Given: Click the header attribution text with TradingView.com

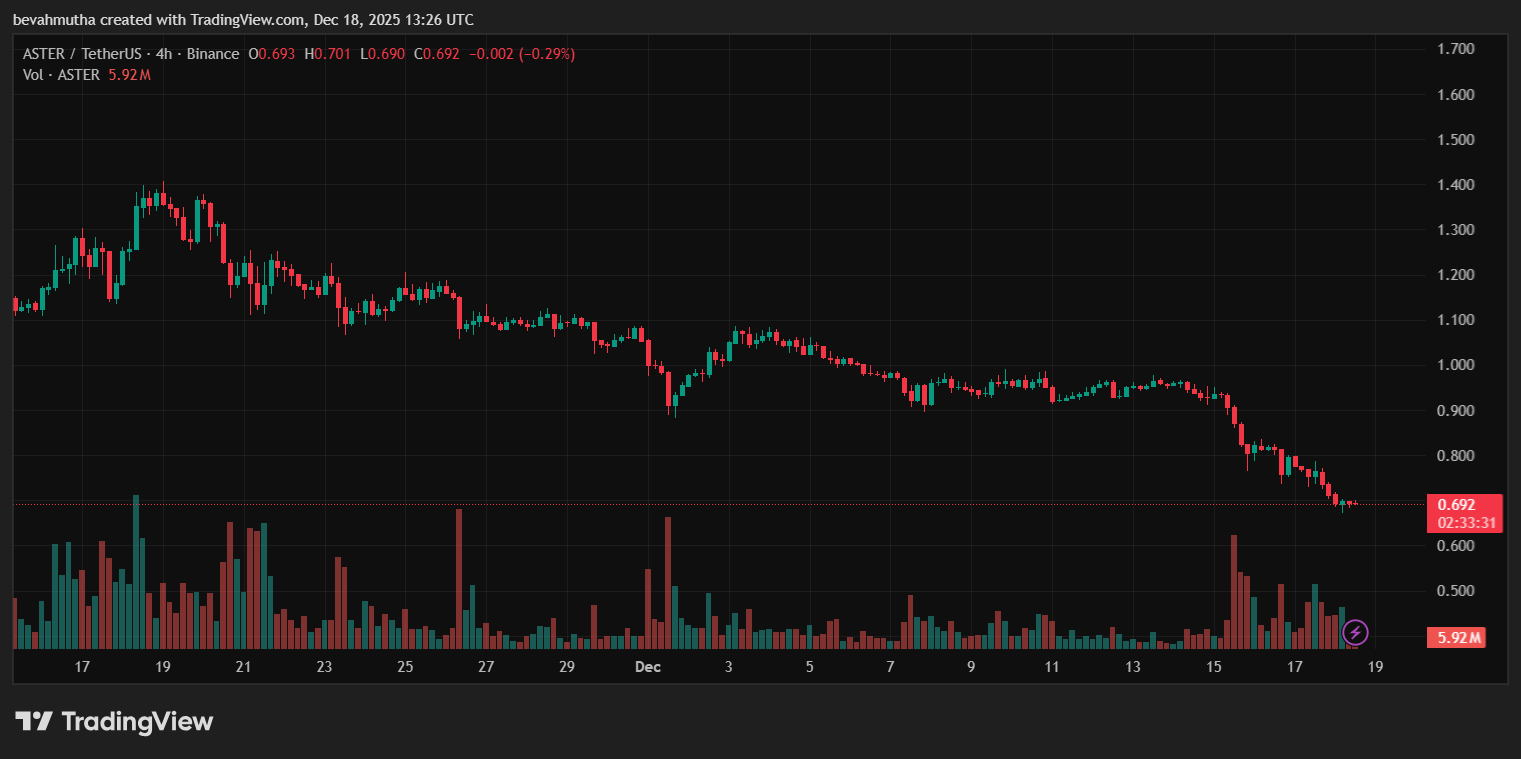Looking at the screenshot, I should [243, 20].
